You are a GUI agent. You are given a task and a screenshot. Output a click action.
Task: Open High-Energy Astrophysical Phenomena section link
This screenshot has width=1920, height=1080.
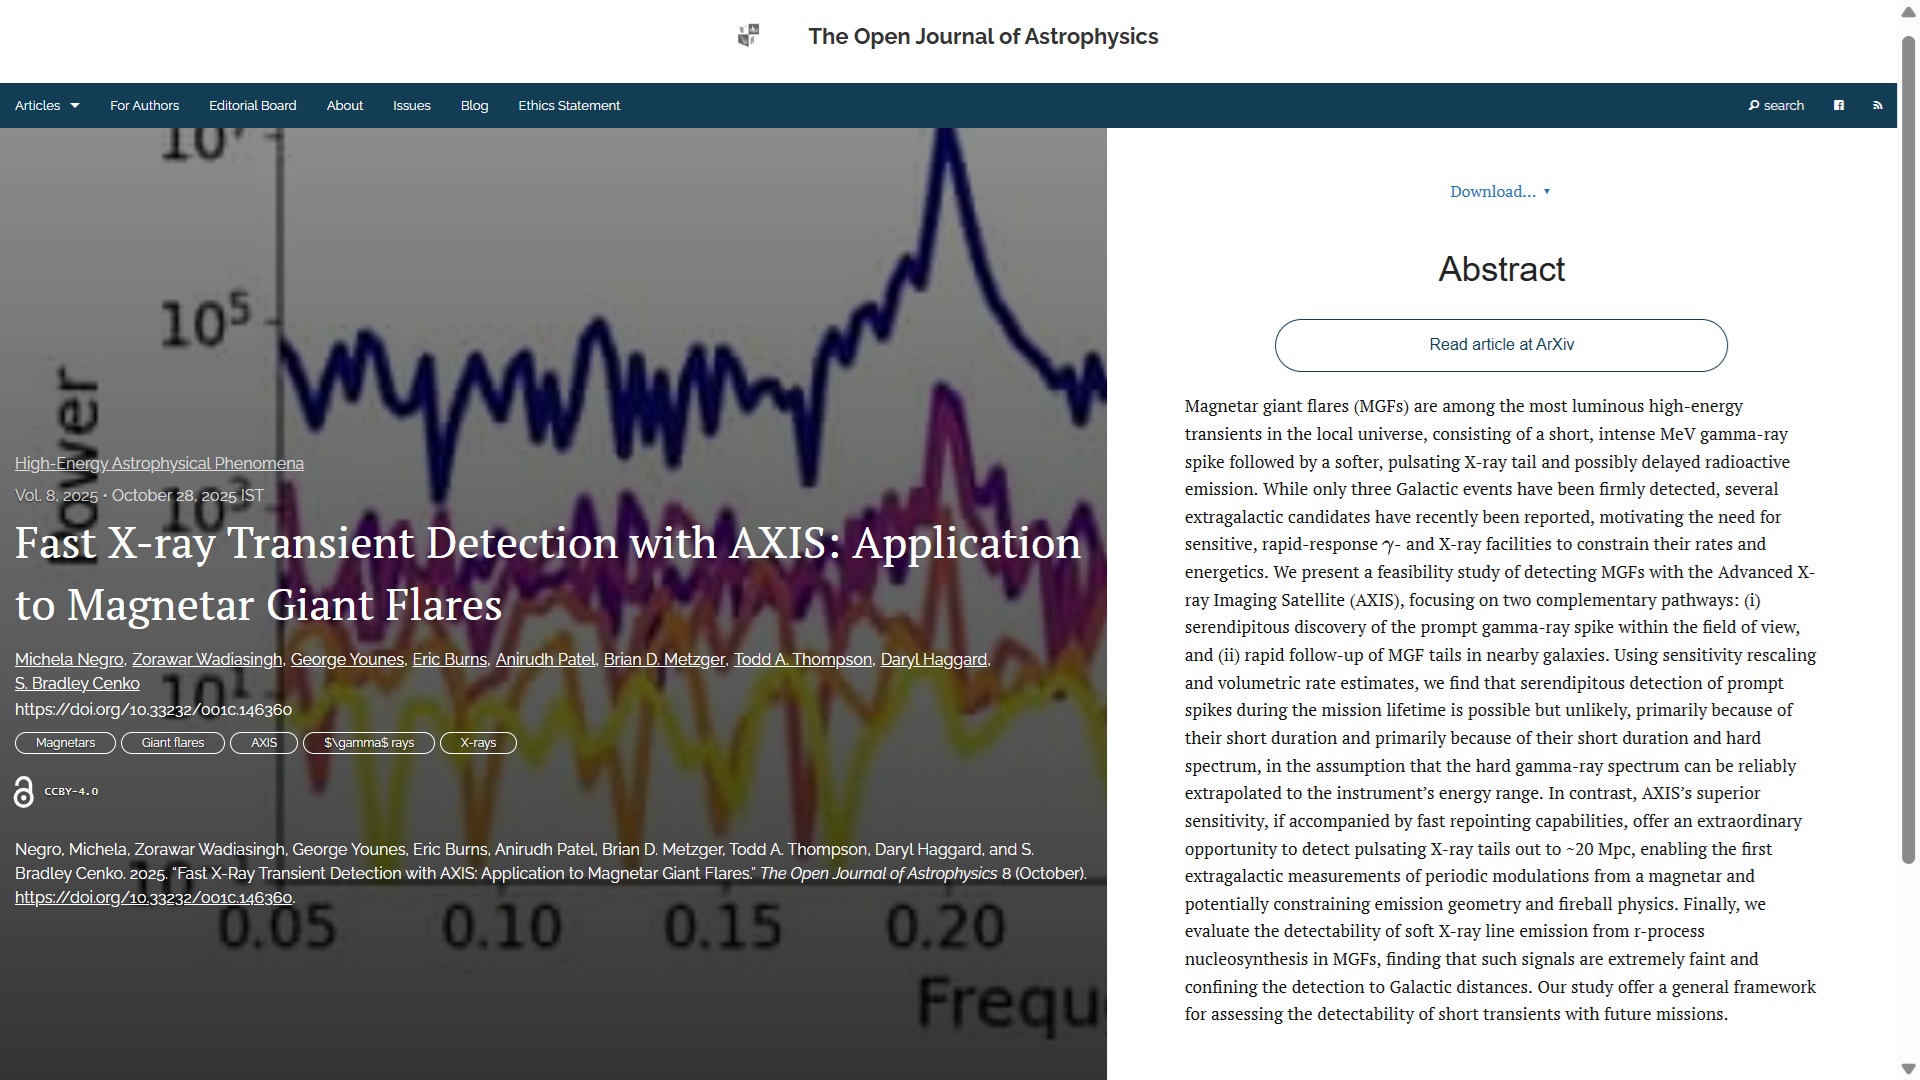point(159,463)
